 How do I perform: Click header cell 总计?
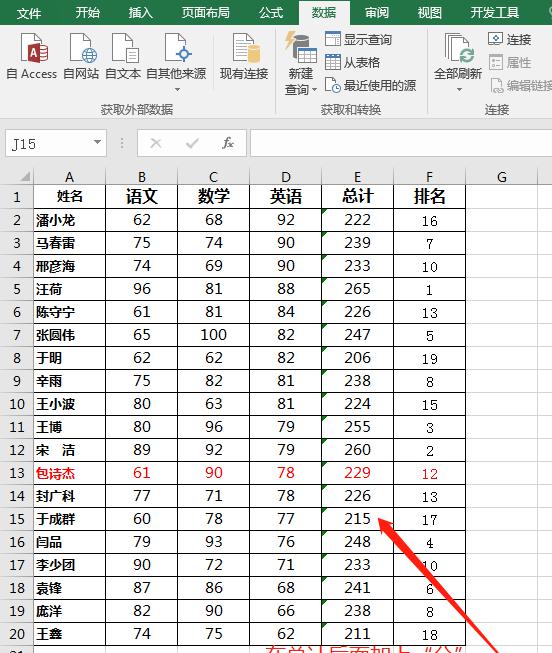click(357, 196)
